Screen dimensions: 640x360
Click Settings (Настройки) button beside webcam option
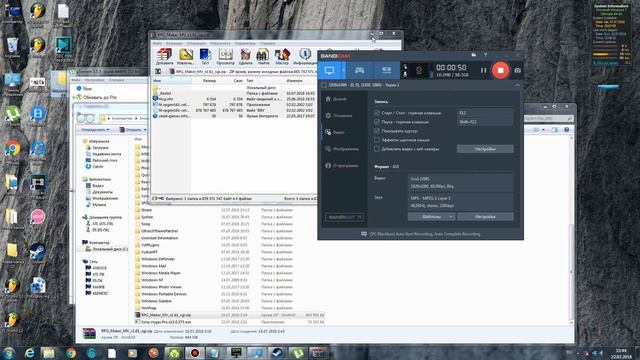coord(485,149)
